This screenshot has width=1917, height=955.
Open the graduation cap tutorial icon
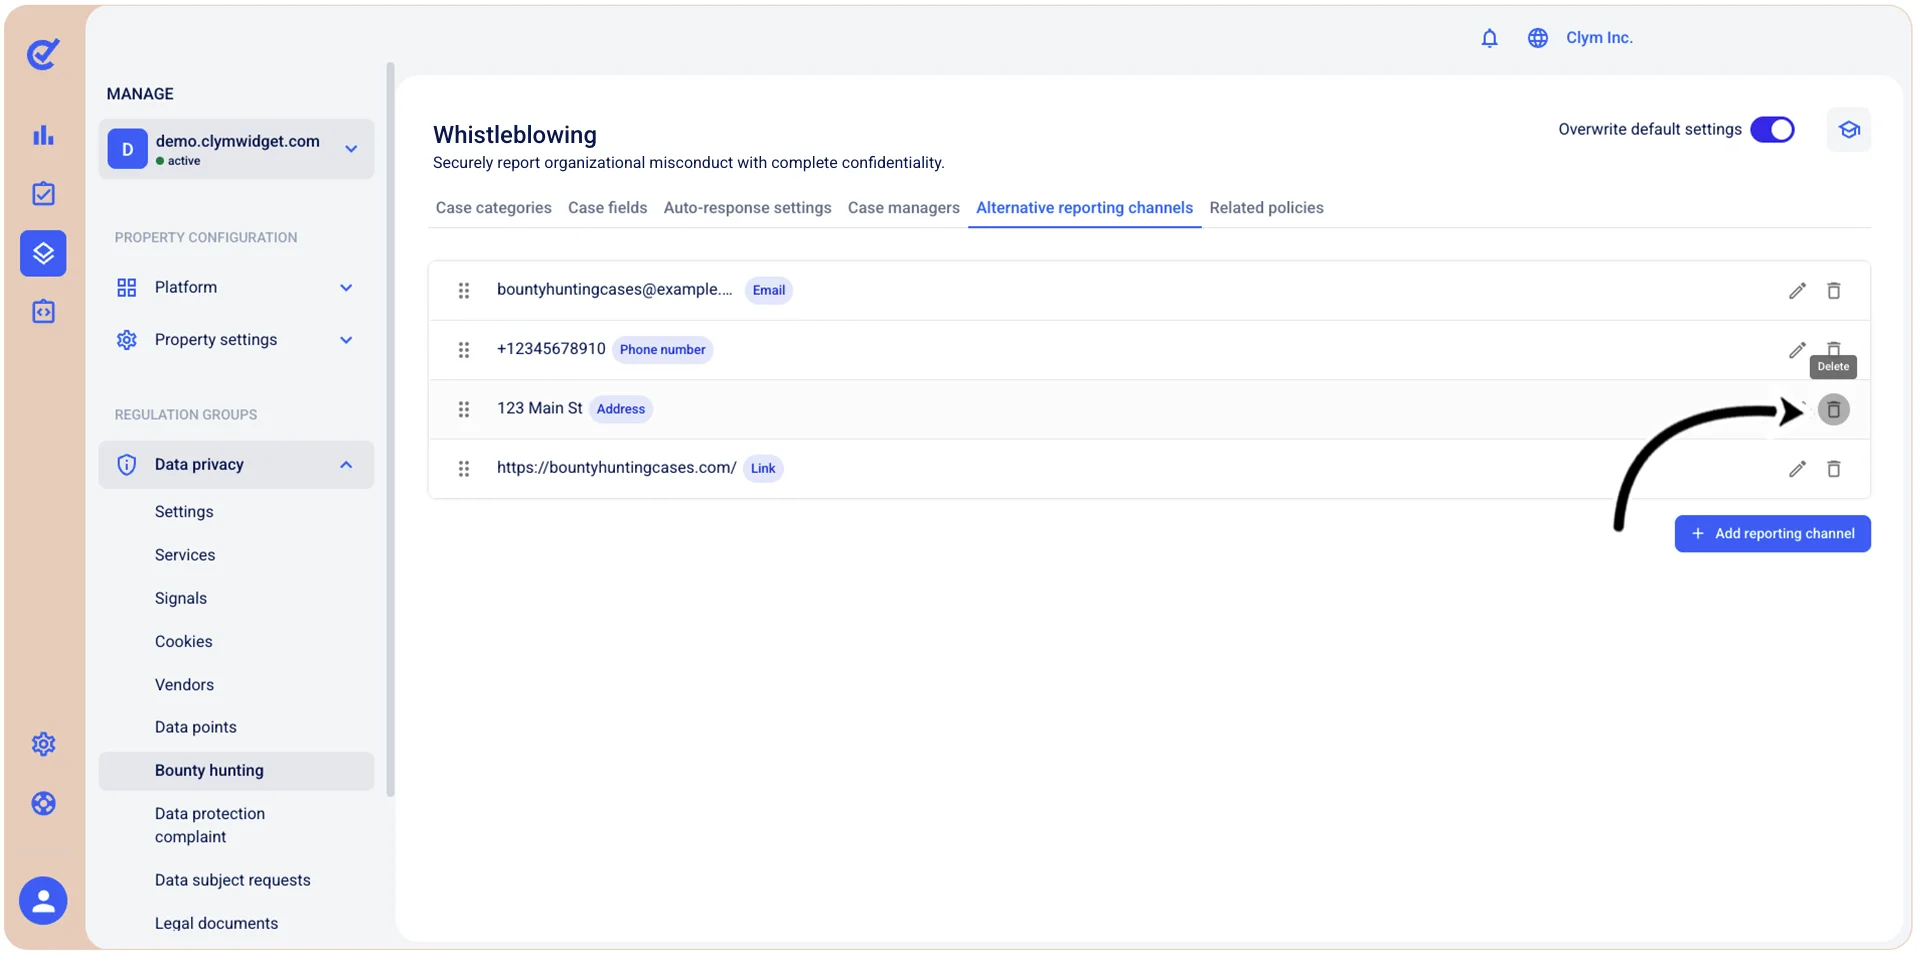[1849, 130]
